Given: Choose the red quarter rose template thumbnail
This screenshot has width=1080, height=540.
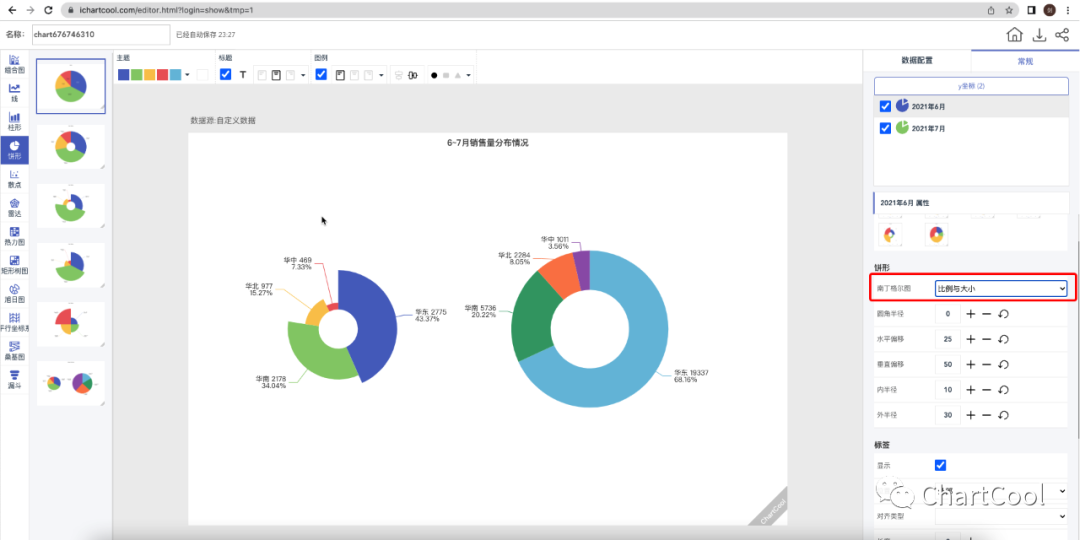Looking at the screenshot, I should 71,323.
